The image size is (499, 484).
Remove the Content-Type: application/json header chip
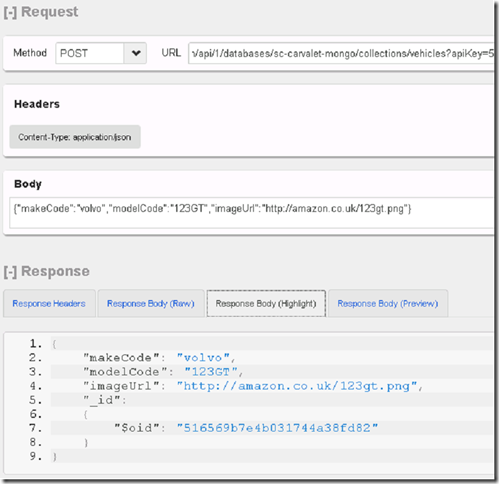coord(75,137)
